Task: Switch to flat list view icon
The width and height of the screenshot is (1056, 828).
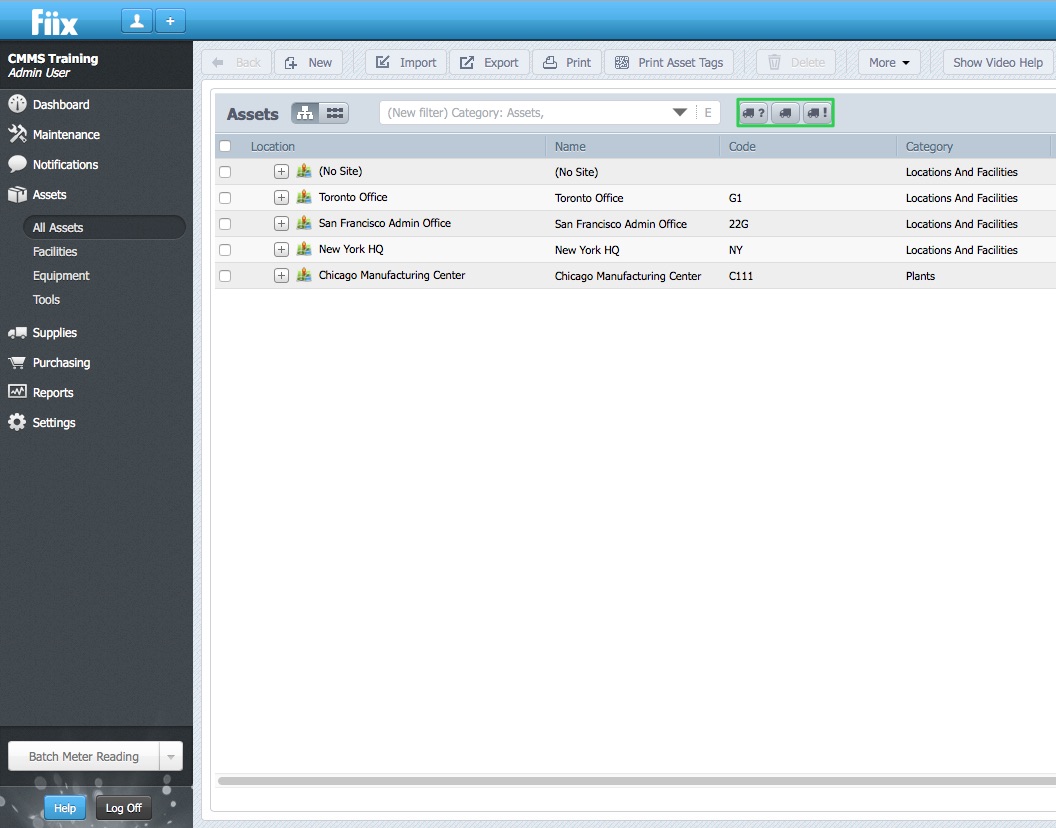Action: tap(335, 113)
